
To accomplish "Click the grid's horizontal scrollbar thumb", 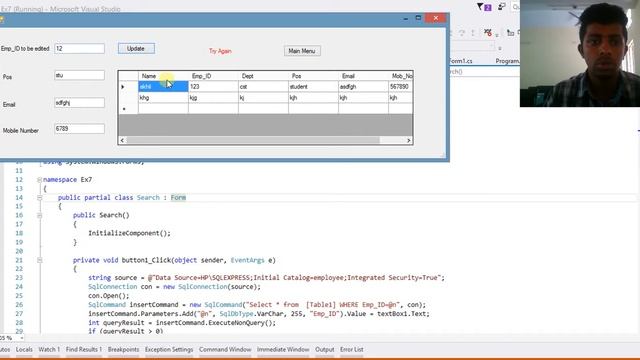I will tap(253, 140).
